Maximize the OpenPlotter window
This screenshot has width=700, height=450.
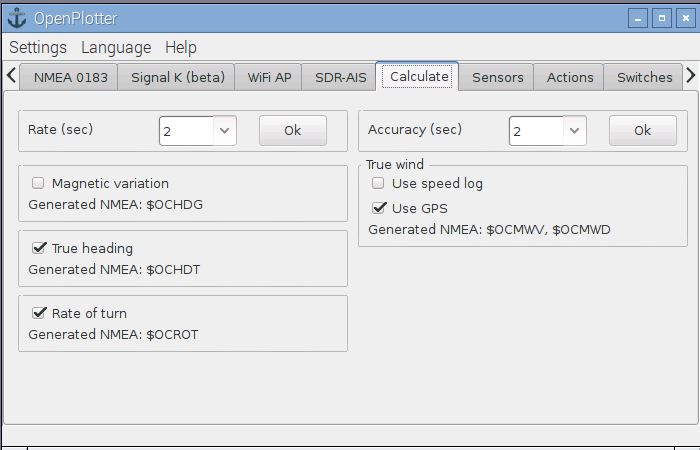(662, 18)
